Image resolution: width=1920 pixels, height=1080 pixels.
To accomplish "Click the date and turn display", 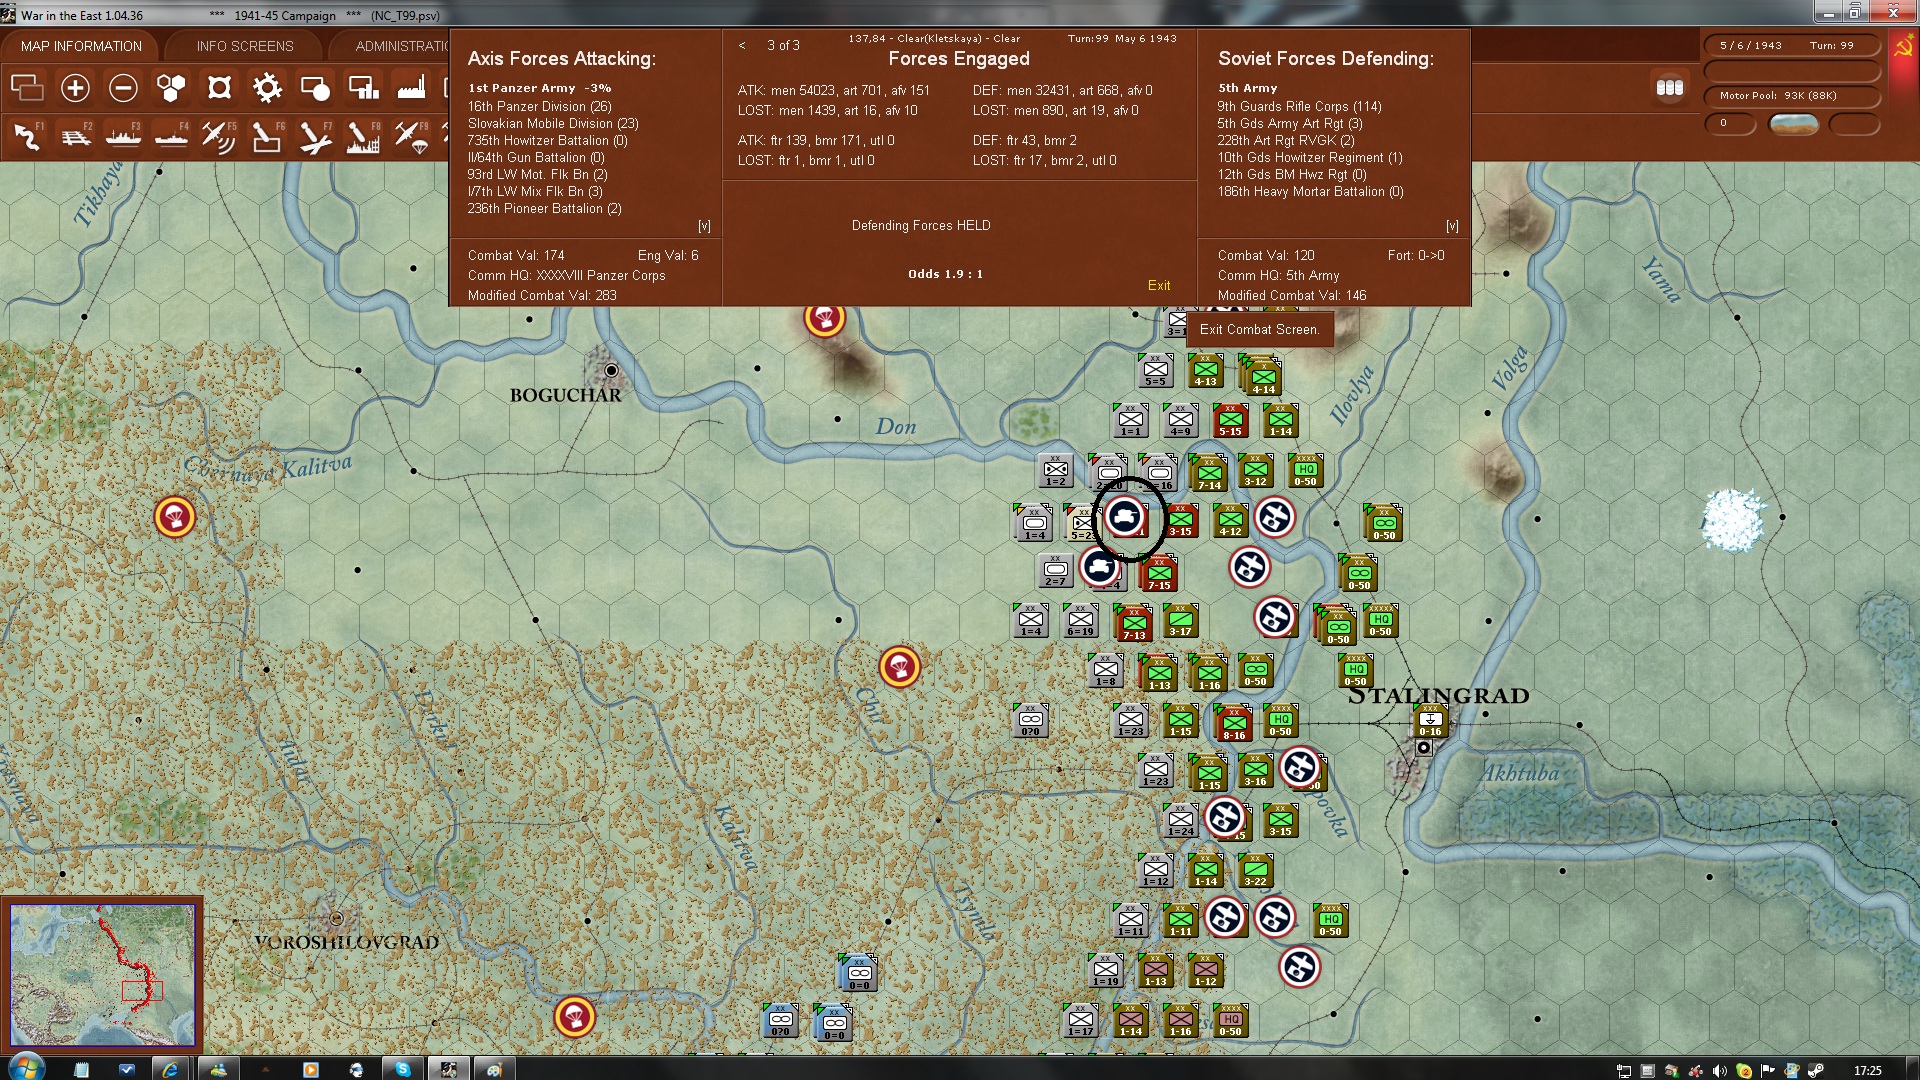I will click(1791, 46).
